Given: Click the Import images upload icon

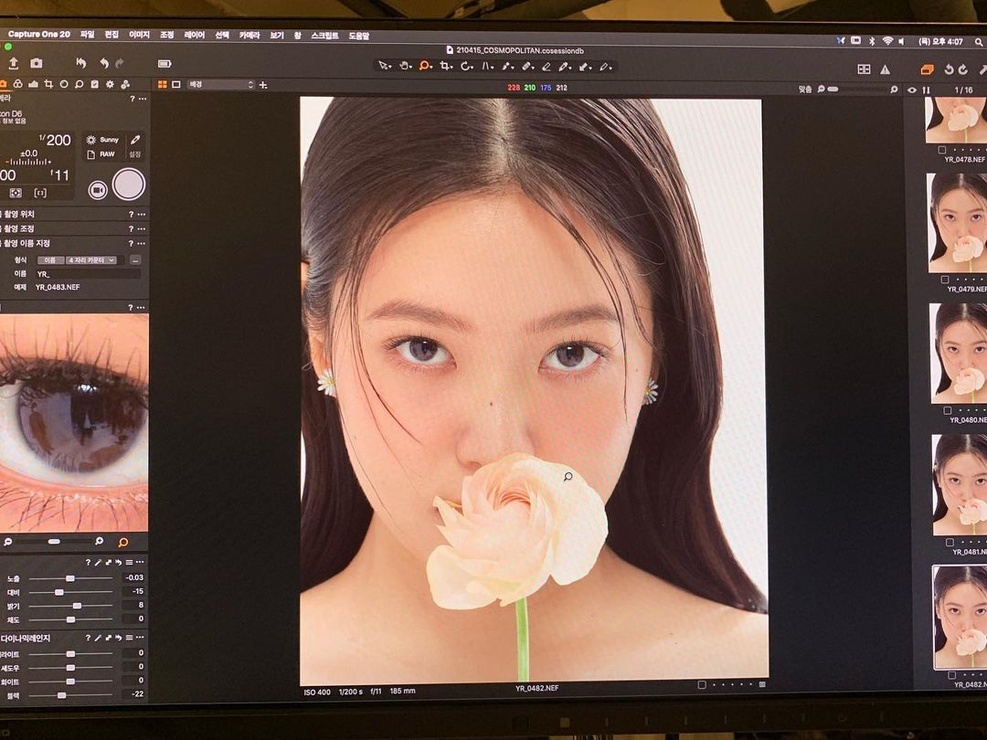Looking at the screenshot, I should pyautogui.click(x=13, y=63).
